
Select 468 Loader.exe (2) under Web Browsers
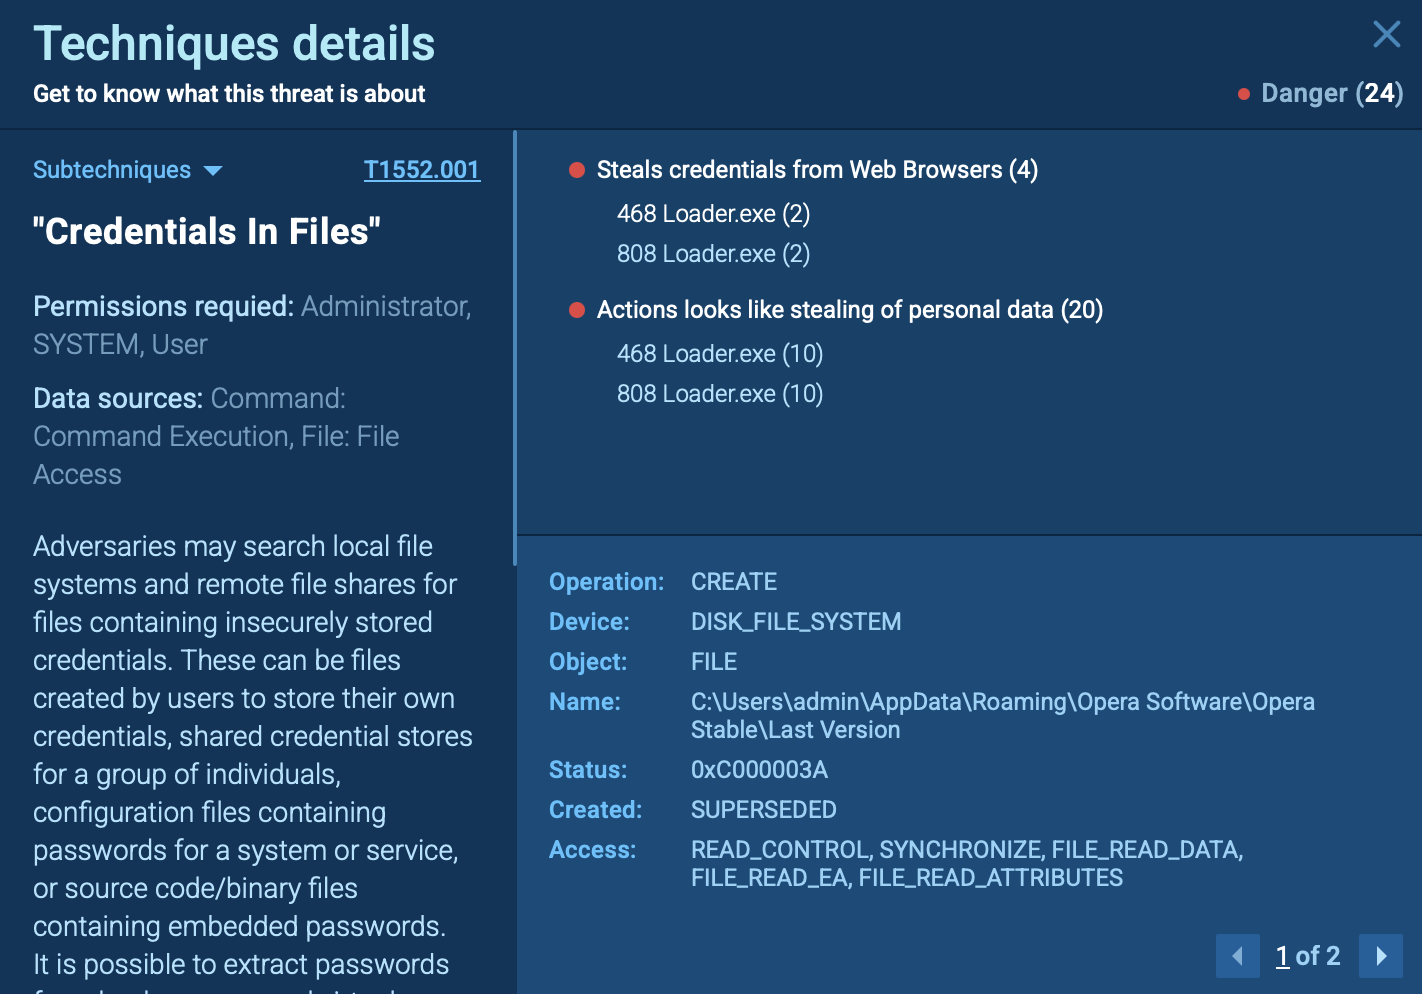[713, 214]
